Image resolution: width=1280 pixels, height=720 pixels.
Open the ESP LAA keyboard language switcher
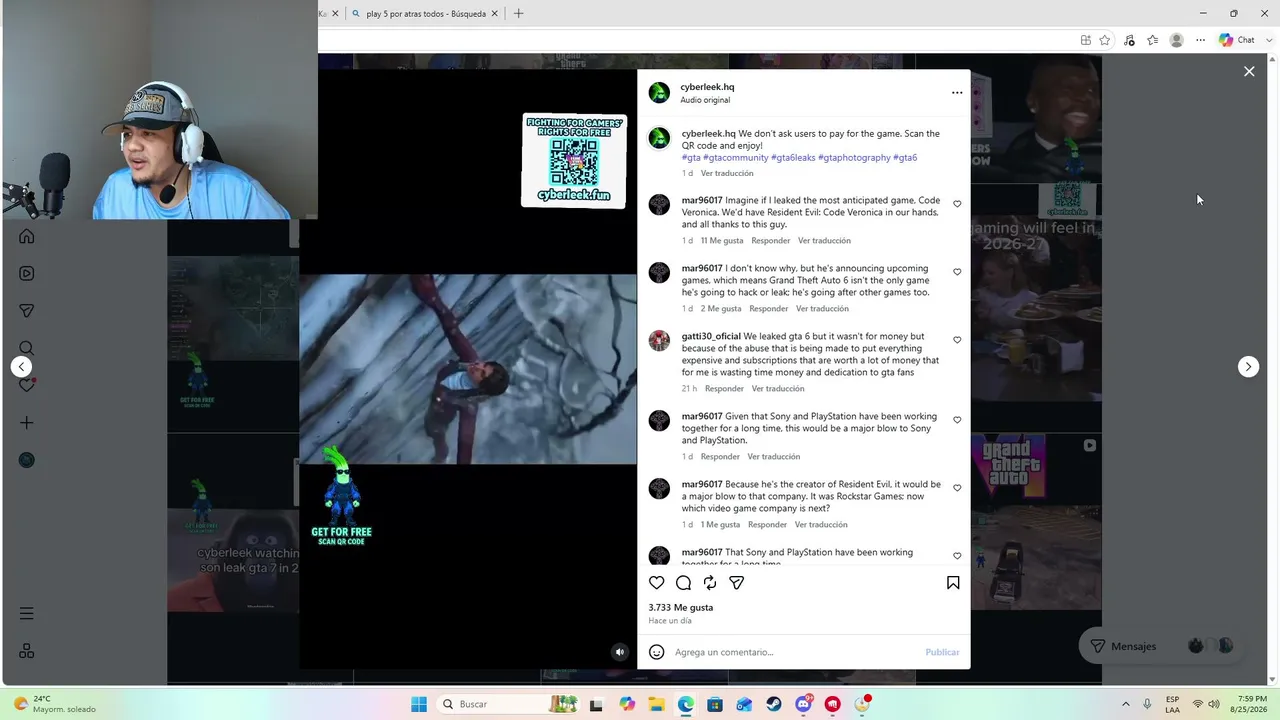coord(1172,704)
